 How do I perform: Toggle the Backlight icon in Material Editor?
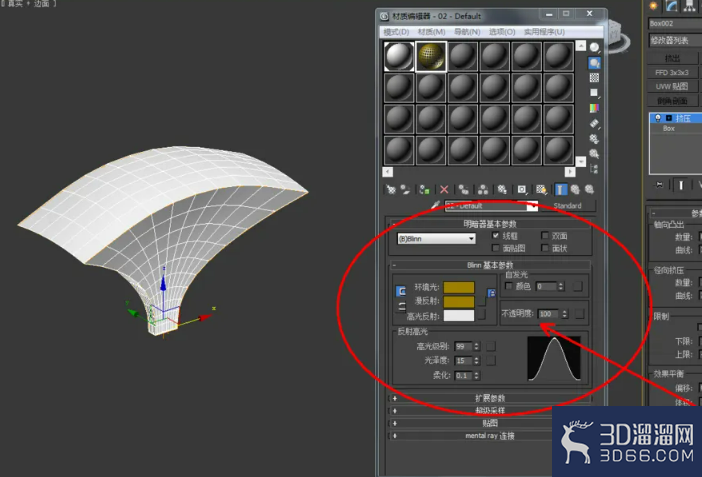tap(594, 63)
